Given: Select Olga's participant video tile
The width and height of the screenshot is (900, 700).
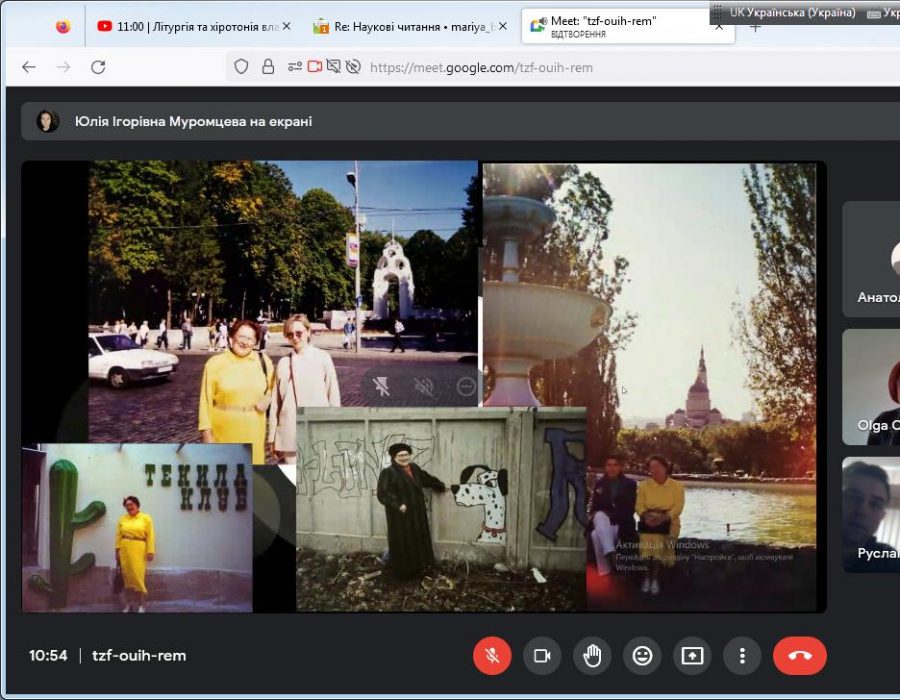Looking at the screenshot, I should [x=872, y=386].
